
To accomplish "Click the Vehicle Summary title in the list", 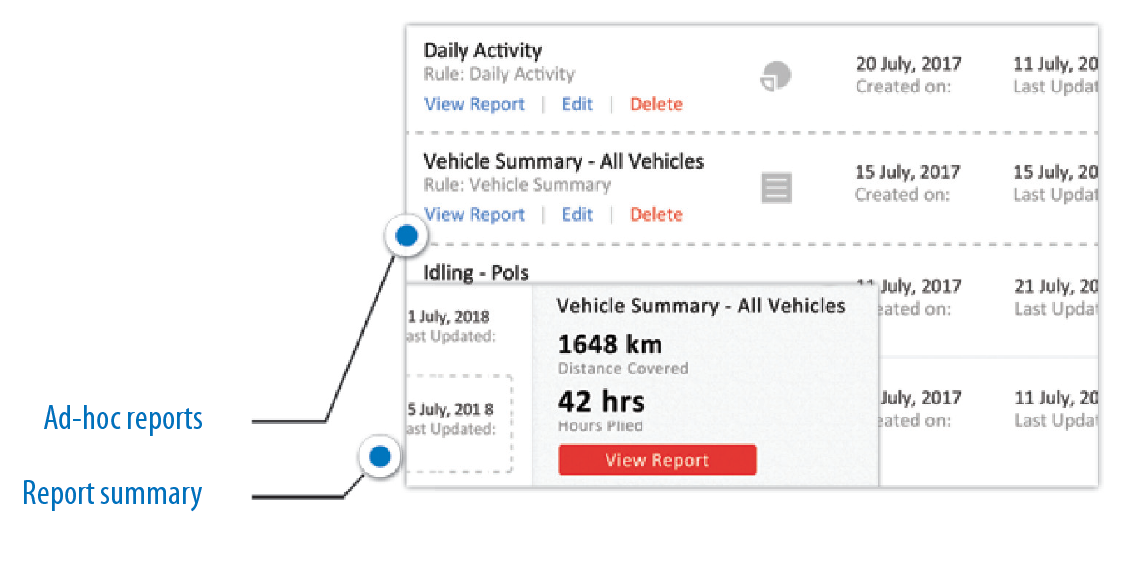I will [563, 161].
